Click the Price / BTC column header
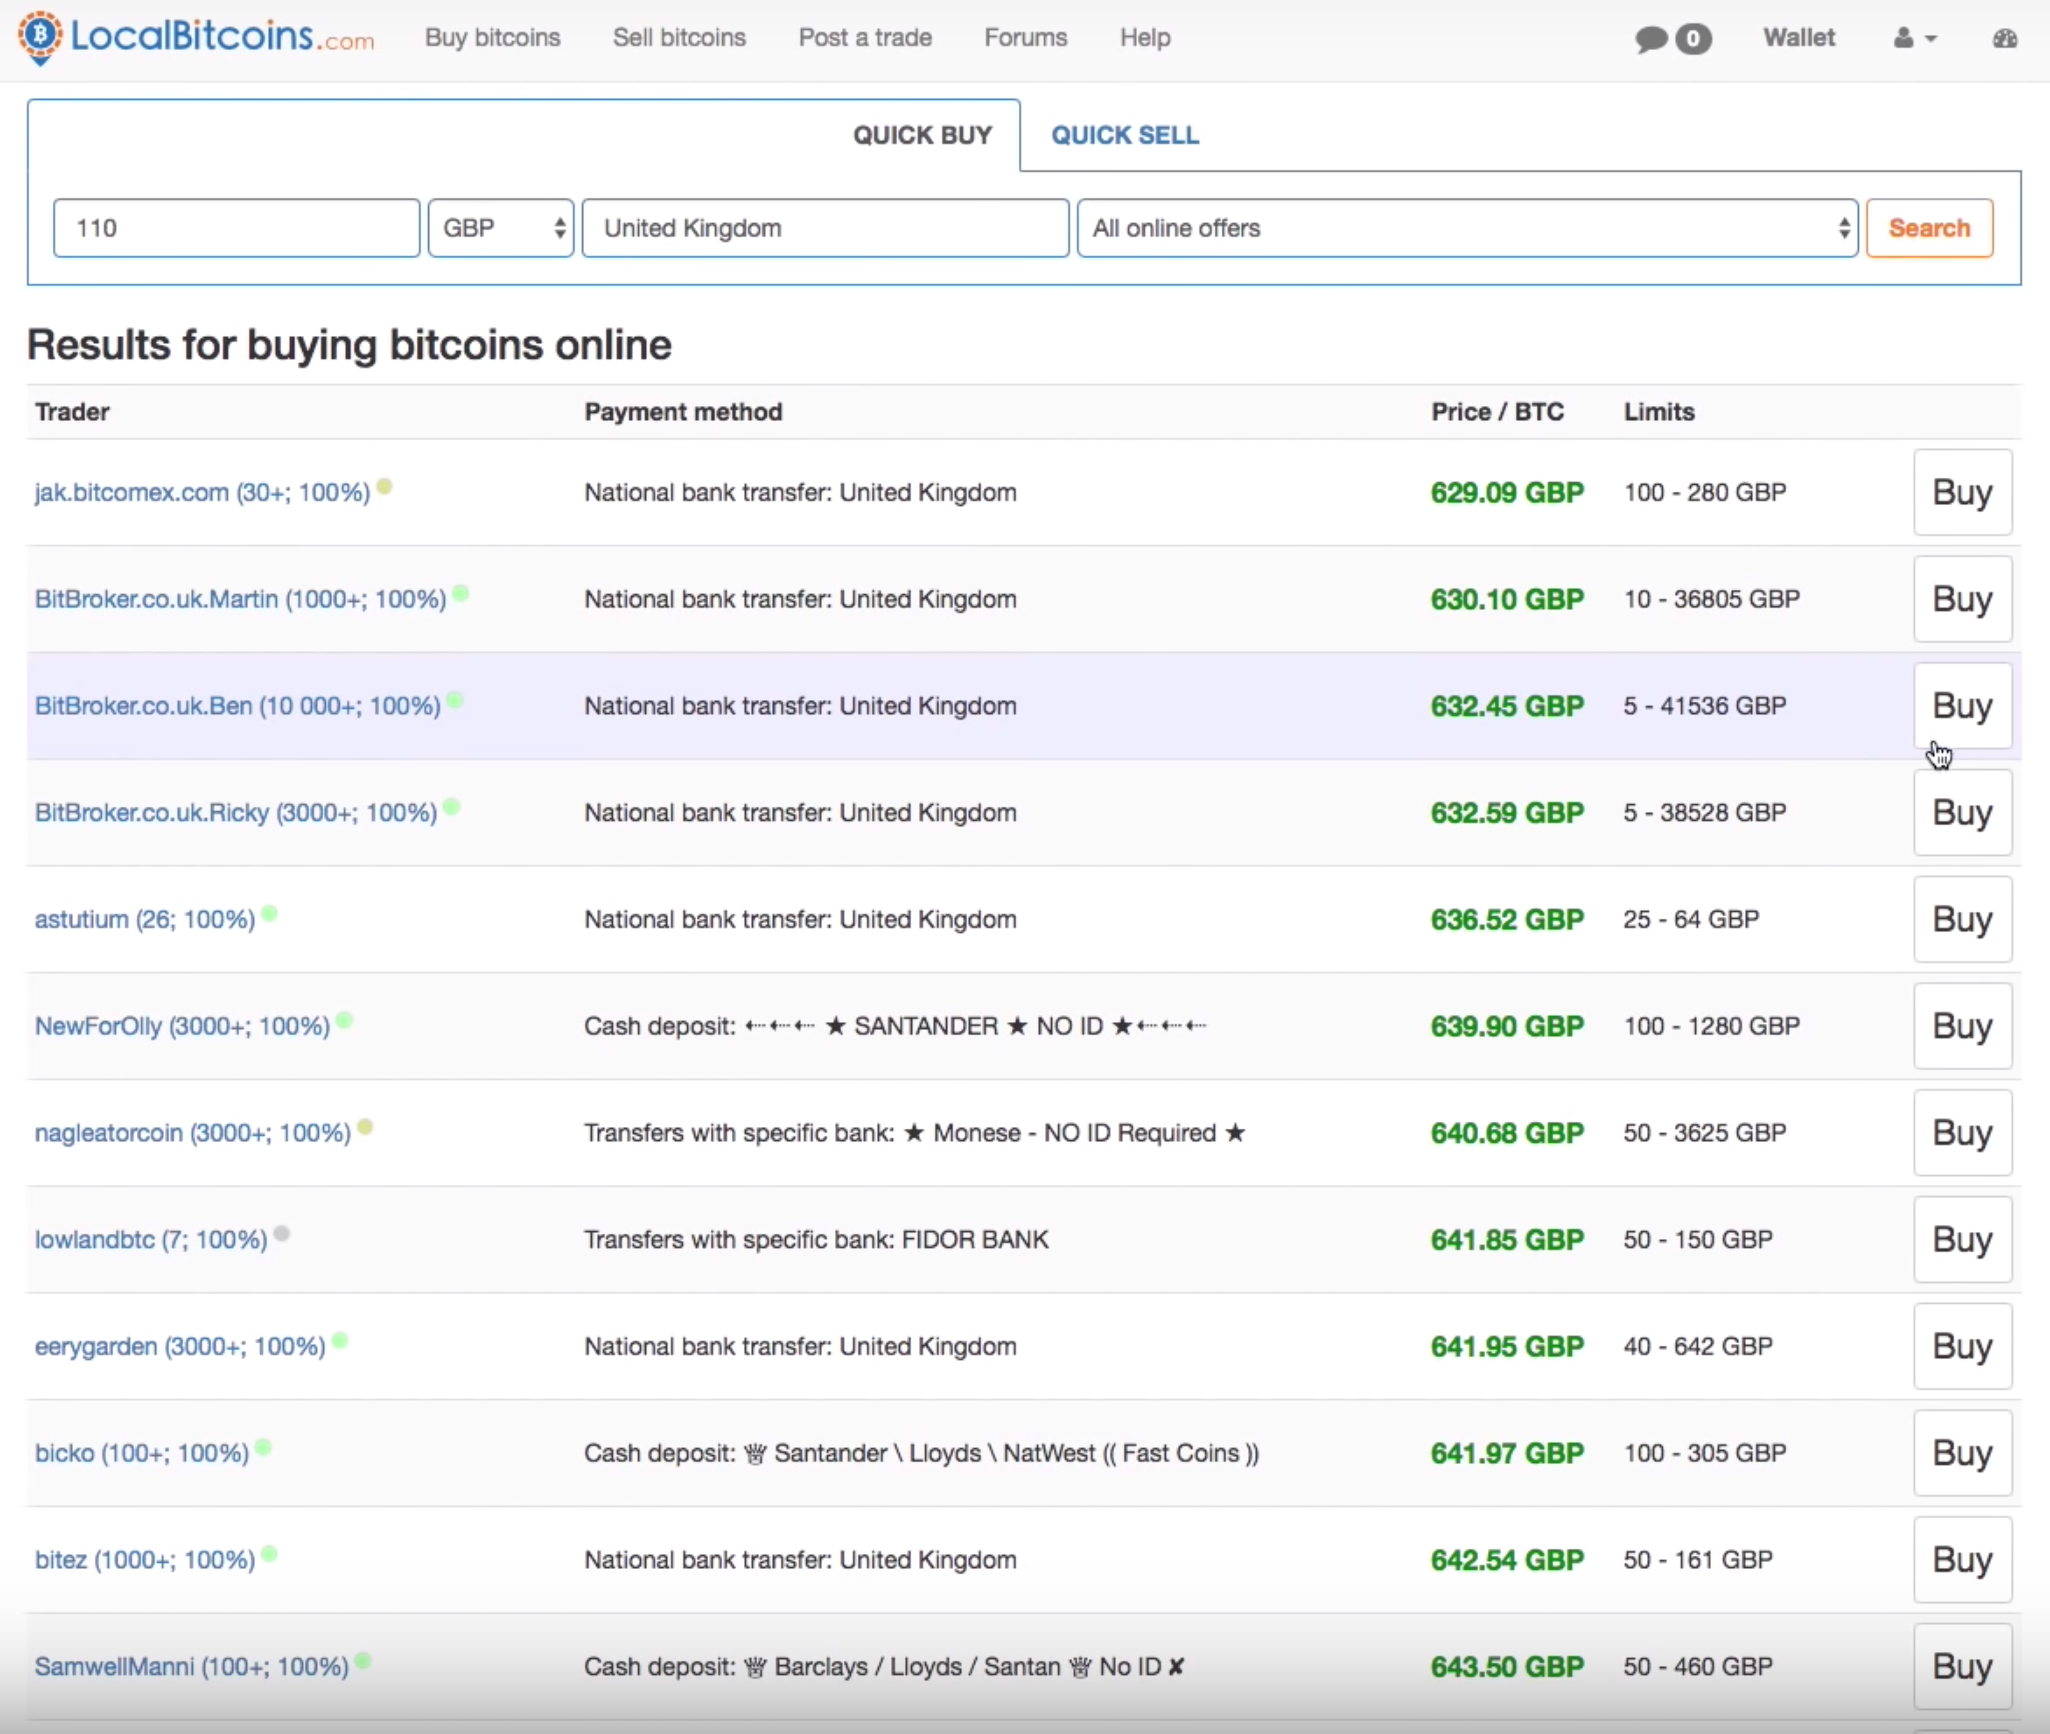The image size is (2050, 1734). pyautogui.click(x=1497, y=412)
